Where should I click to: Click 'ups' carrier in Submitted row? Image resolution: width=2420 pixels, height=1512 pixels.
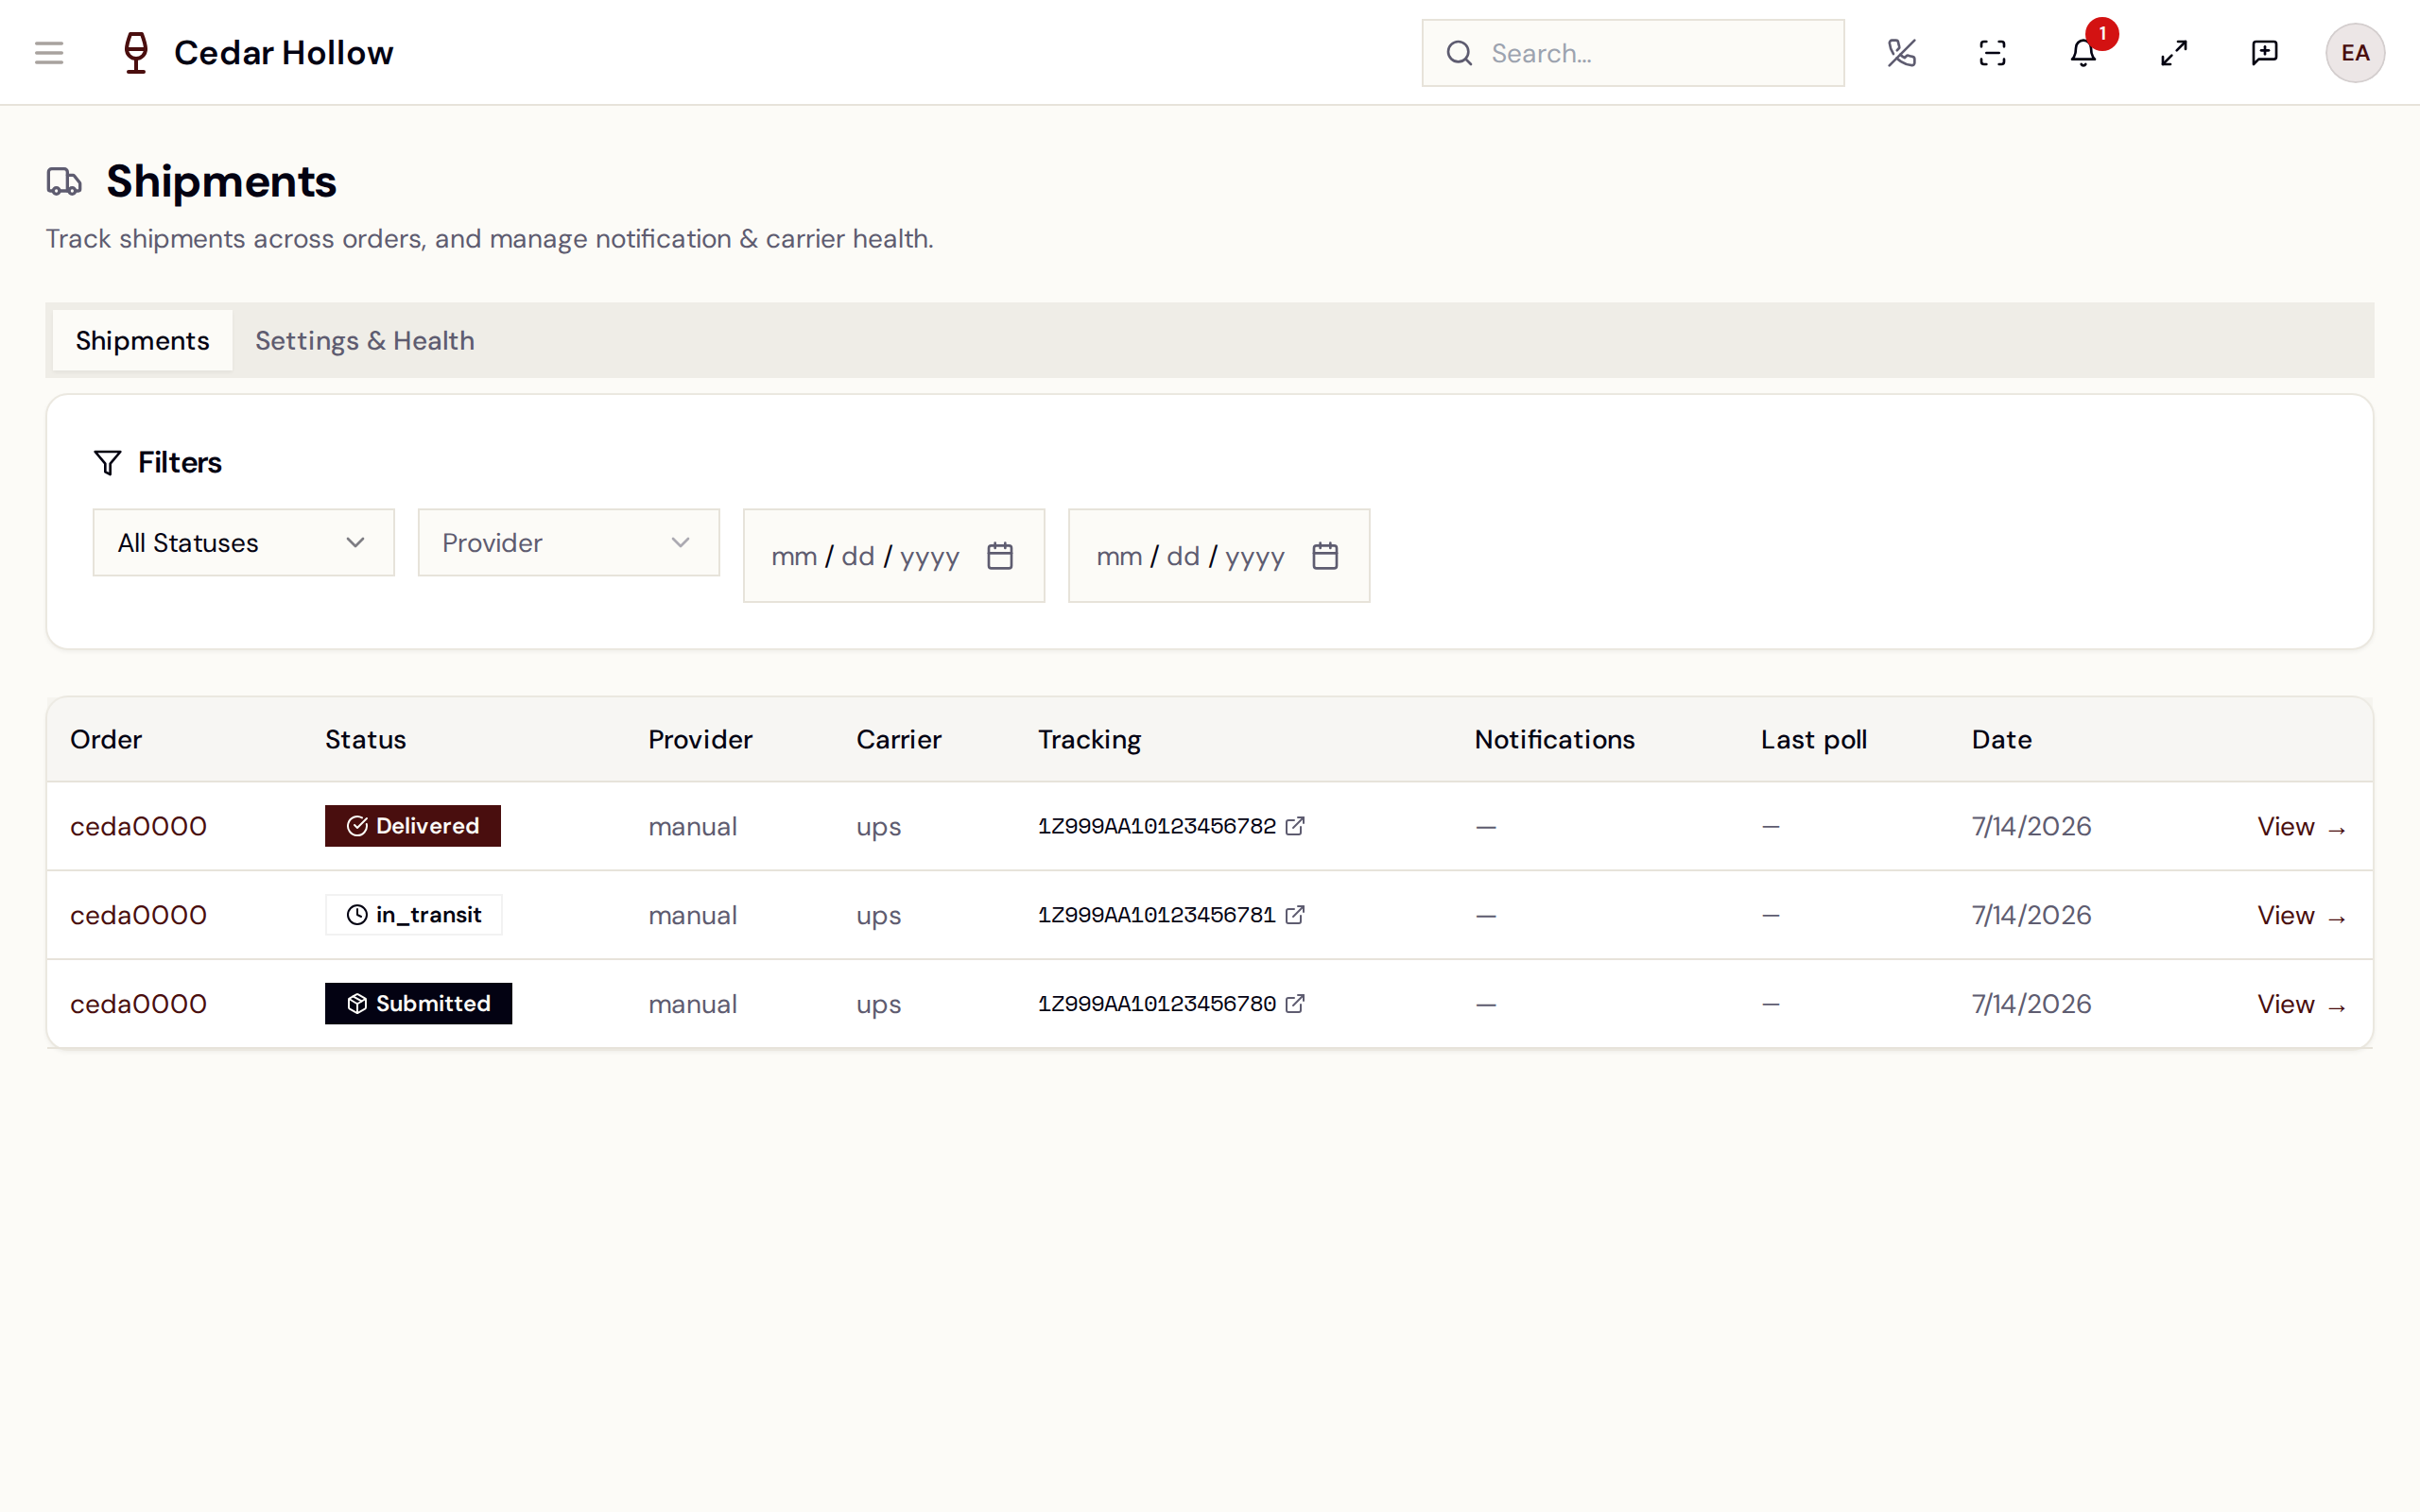(x=878, y=1005)
